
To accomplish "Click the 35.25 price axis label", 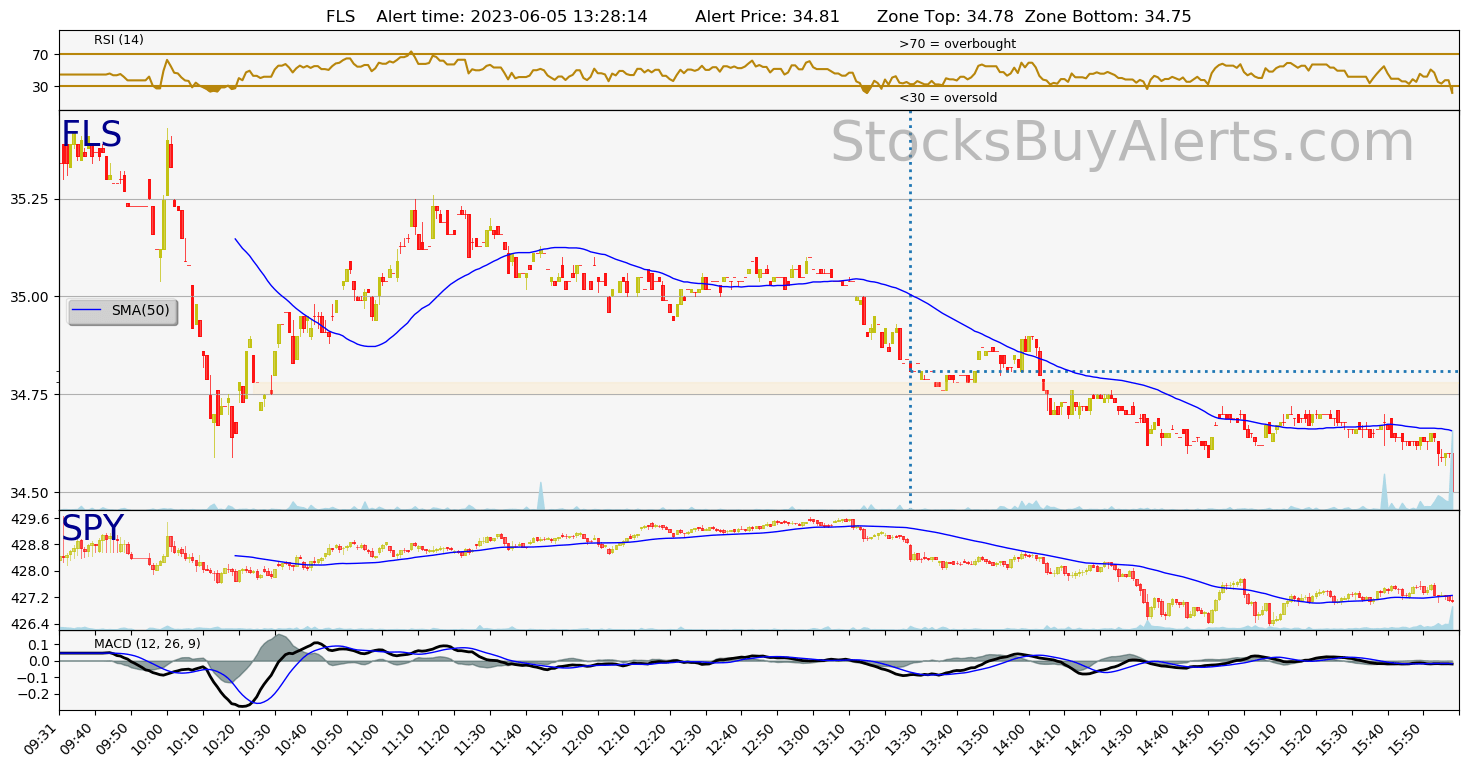I will [30, 199].
